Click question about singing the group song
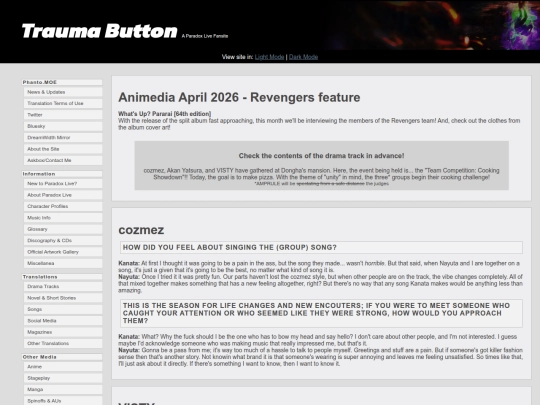540x405 pixels. click(x=321, y=247)
